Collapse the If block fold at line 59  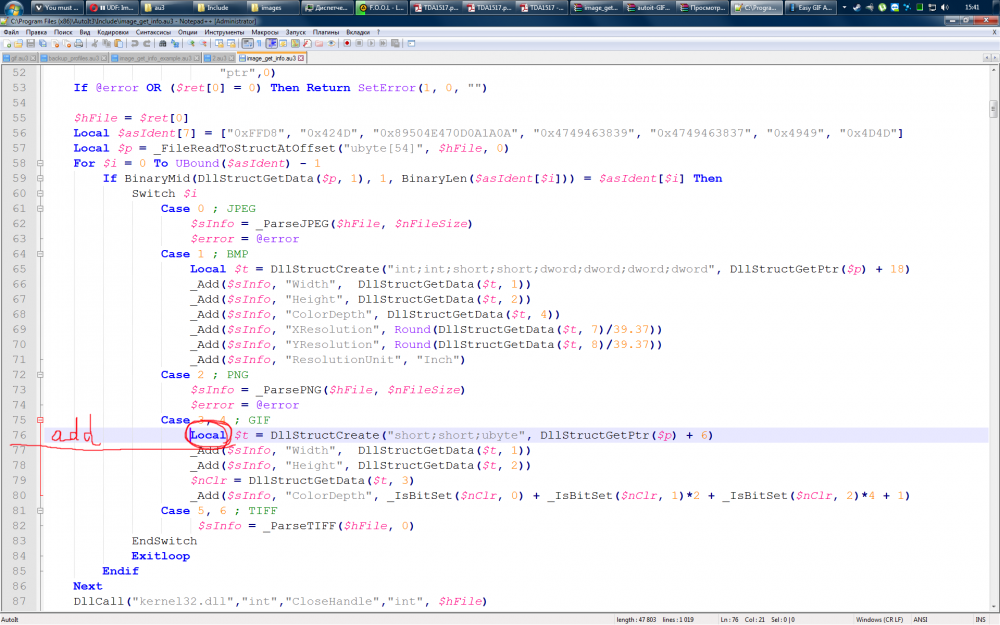(40, 179)
